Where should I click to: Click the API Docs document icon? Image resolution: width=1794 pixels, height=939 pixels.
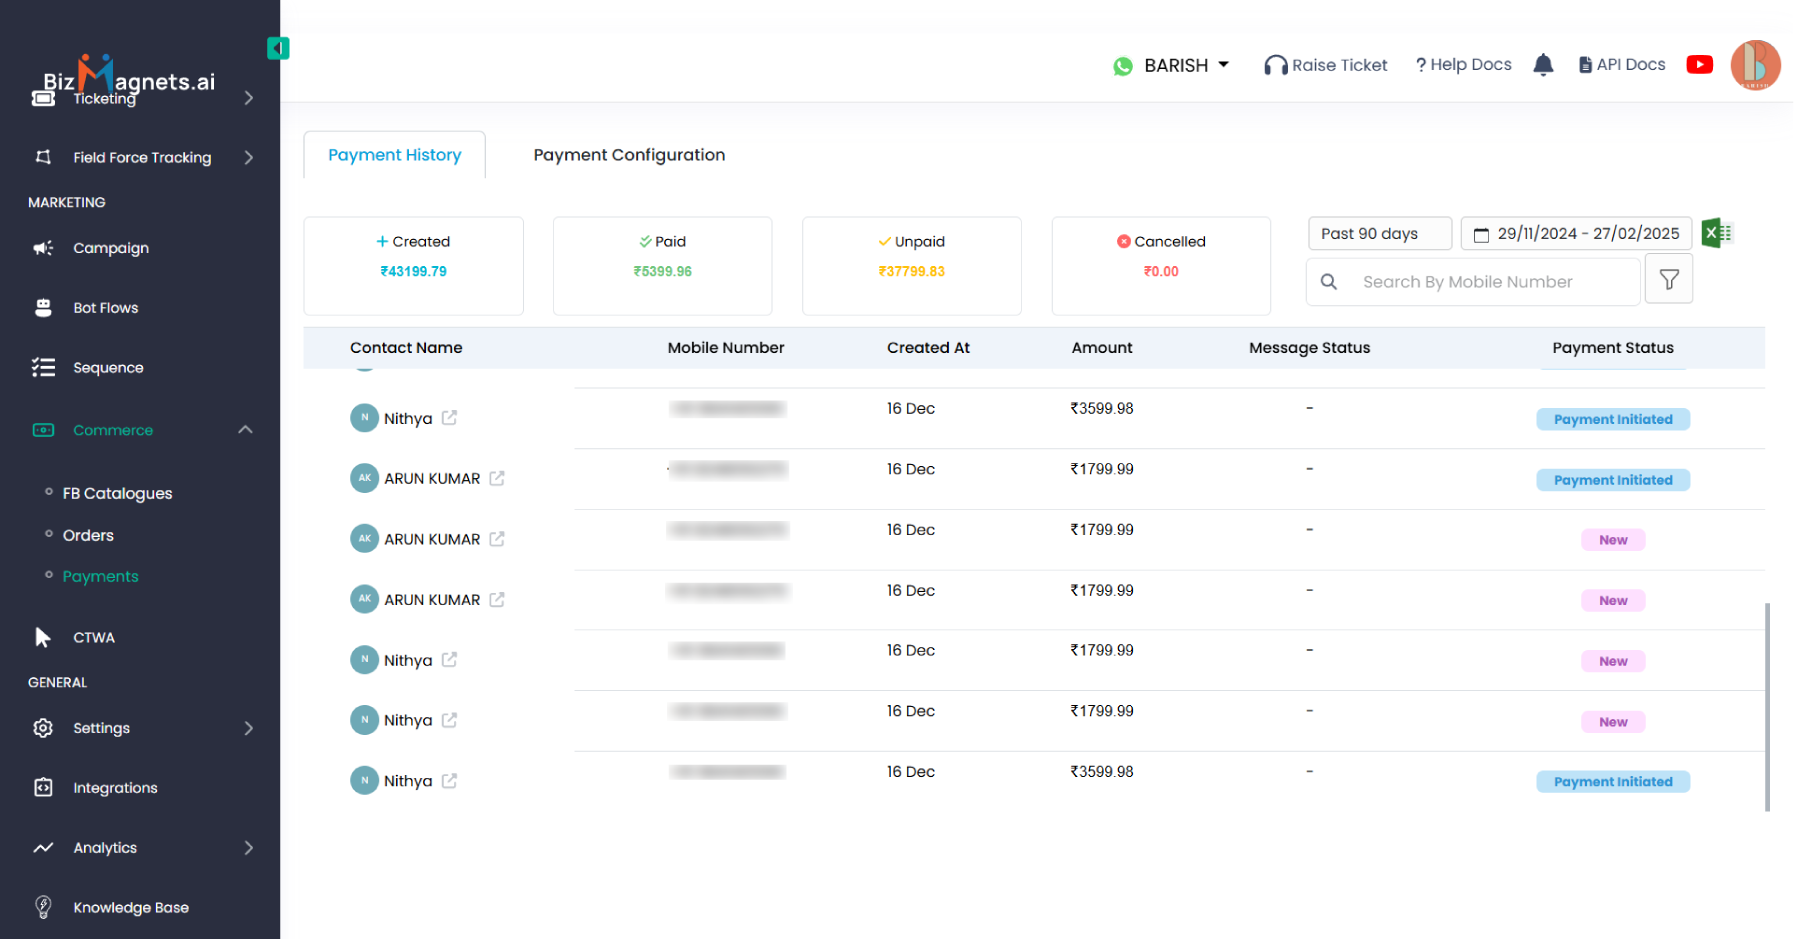click(x=1585, y=65)
